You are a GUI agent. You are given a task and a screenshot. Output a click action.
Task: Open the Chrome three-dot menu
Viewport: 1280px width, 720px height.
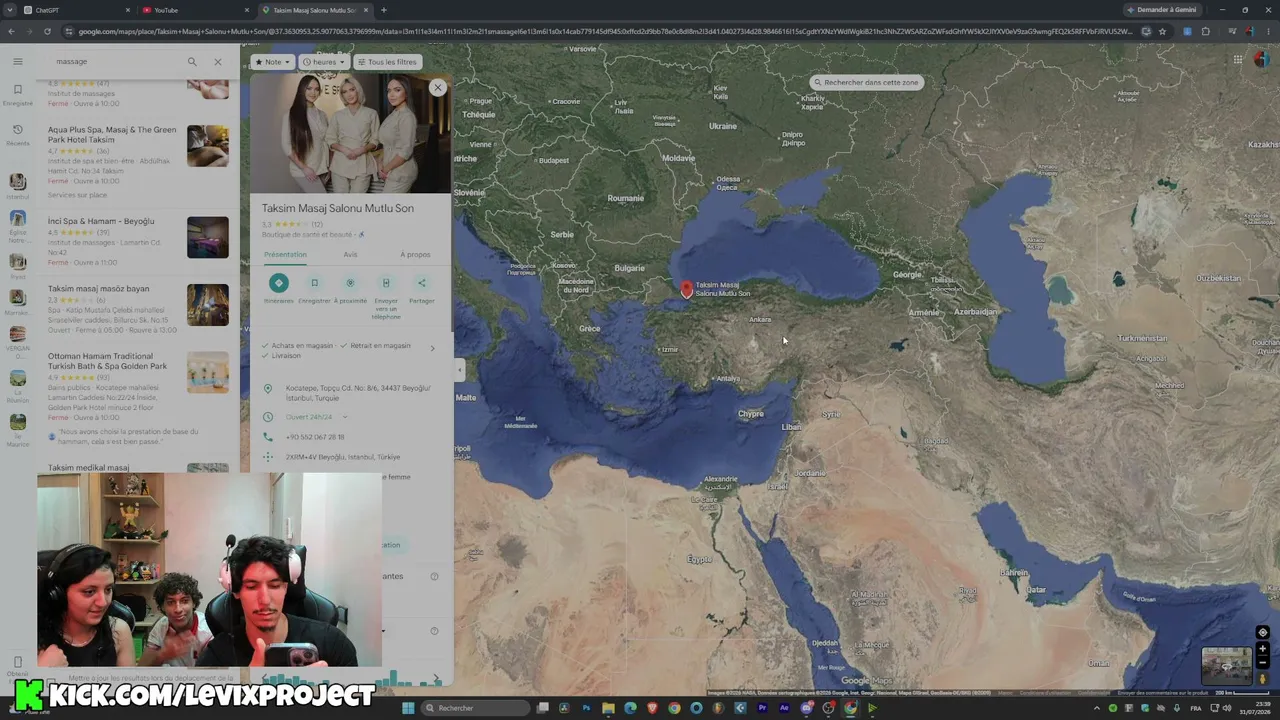click(x=1269, y=31)
